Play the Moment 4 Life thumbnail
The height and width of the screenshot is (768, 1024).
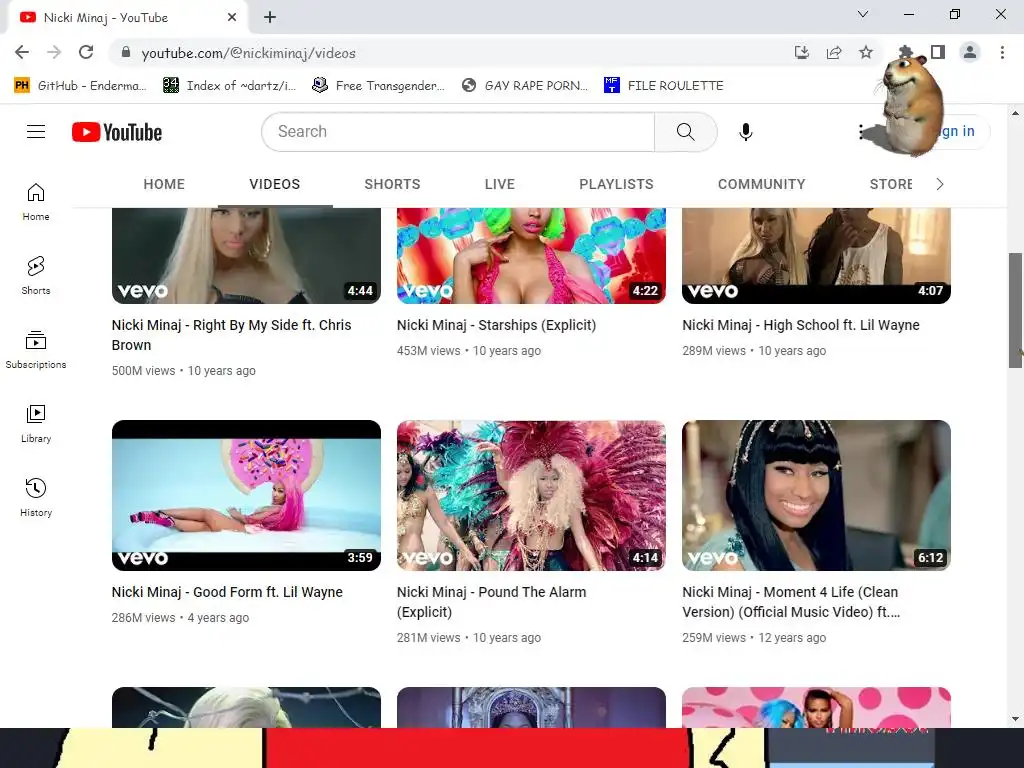point(816,496)
